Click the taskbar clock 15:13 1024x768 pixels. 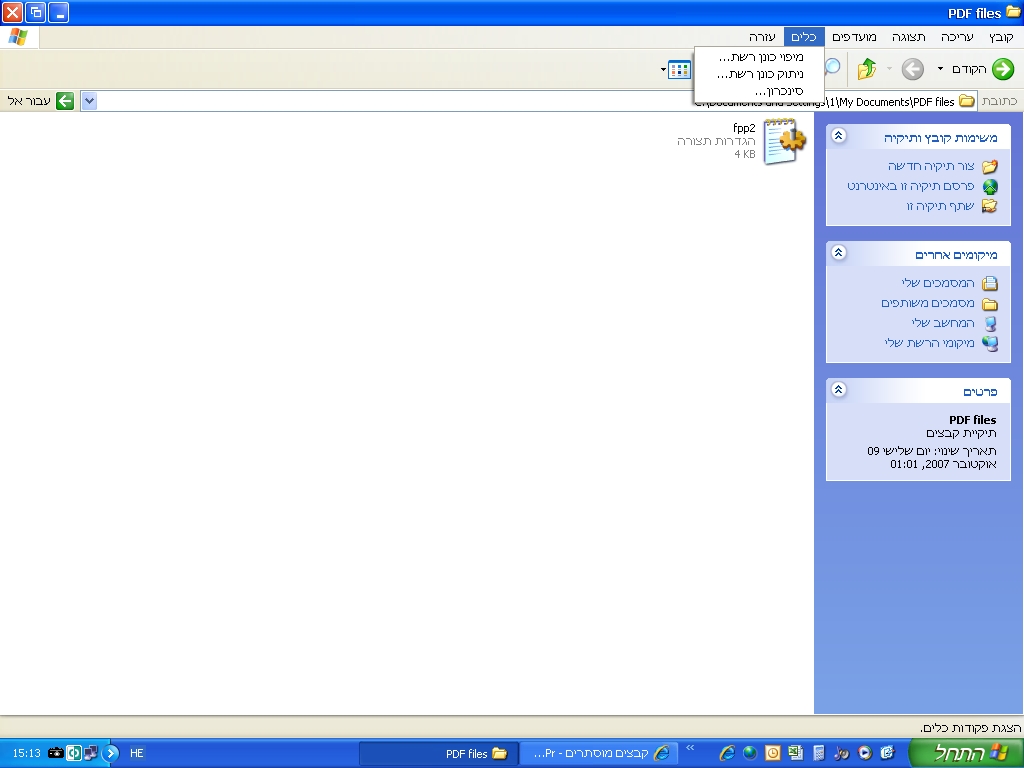tap(26, 753)
